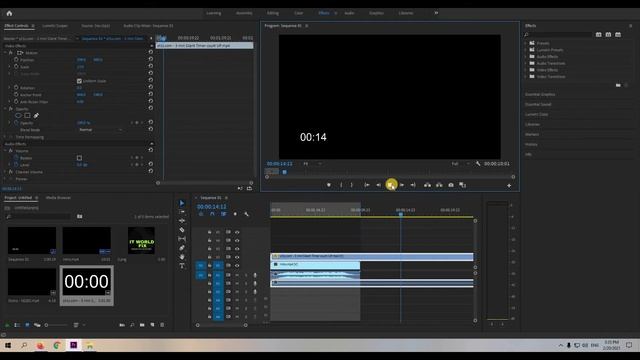The width and height of the screenshot is (640, 360).
Task: Click the Home icon
Action: 9,13
